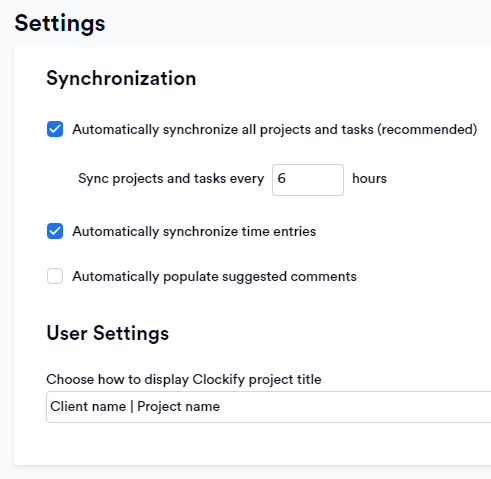Focus the sync interval hours input field
491x479 pixels.
[x=308, y=180]
